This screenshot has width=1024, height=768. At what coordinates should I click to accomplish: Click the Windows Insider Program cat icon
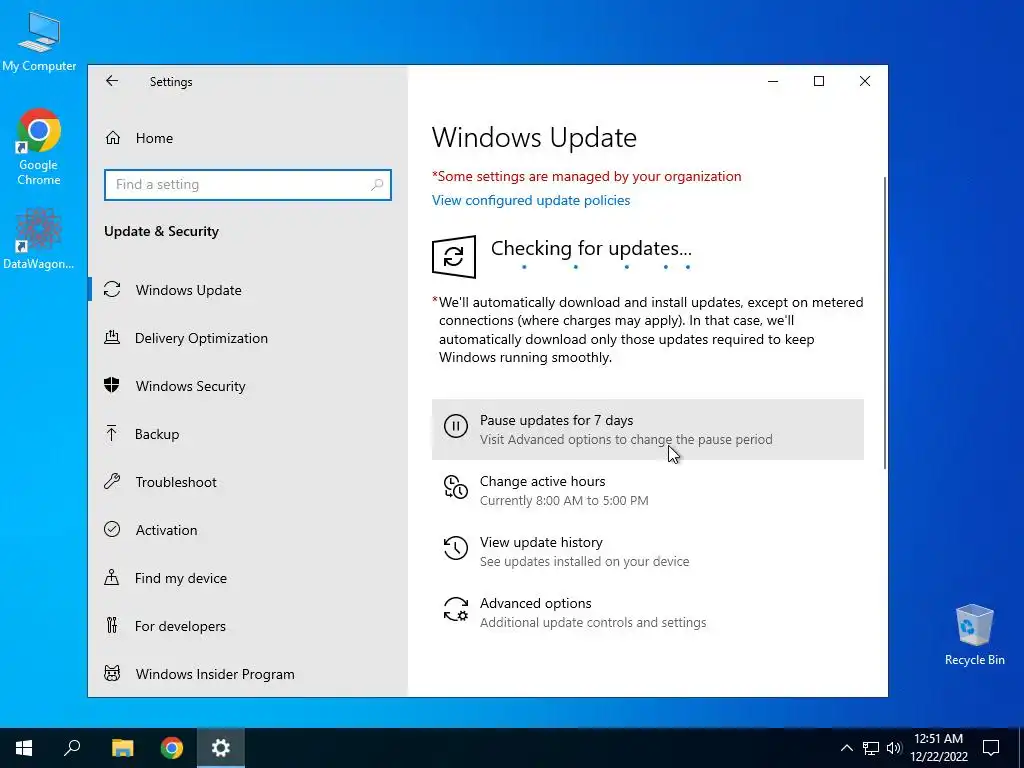(112, 673)
